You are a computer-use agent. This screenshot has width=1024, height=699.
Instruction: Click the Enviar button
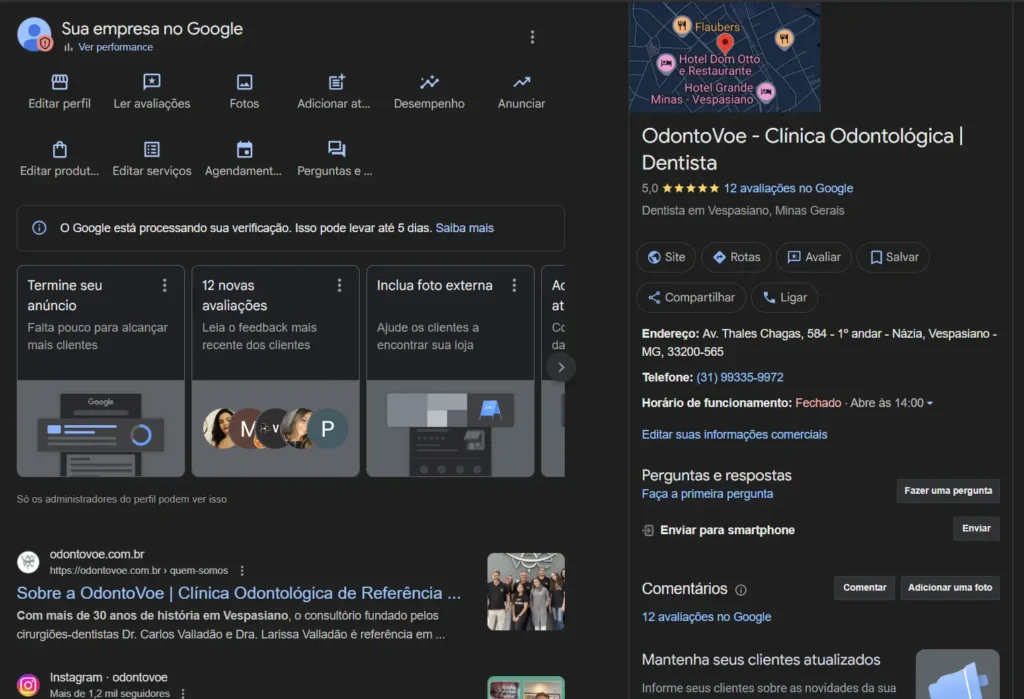click(x=976, y=528)
